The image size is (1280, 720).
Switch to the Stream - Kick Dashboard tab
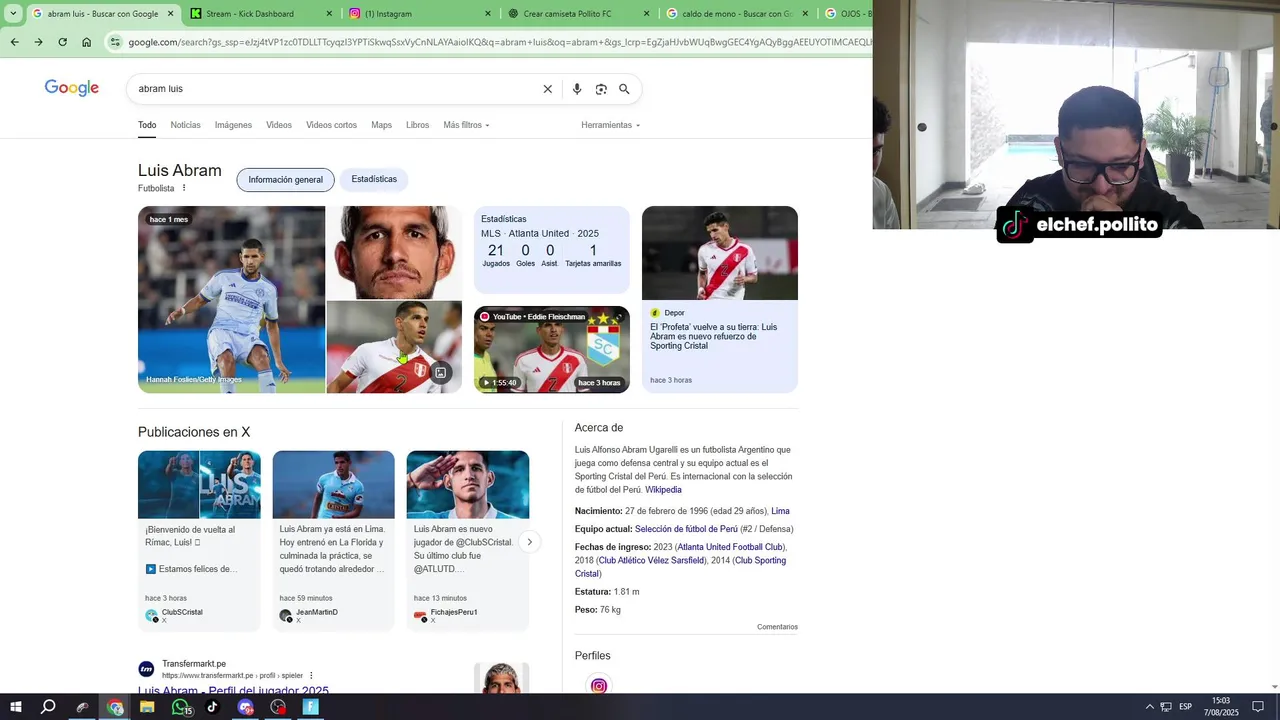pos(250,14)
